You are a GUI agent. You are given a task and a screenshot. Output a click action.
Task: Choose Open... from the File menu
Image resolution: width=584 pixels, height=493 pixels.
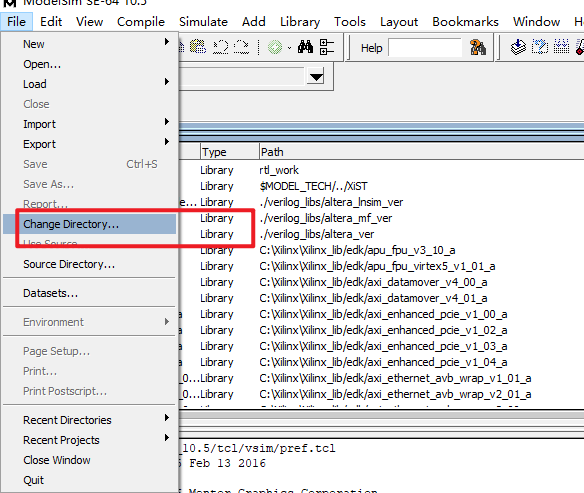(89, 64)
